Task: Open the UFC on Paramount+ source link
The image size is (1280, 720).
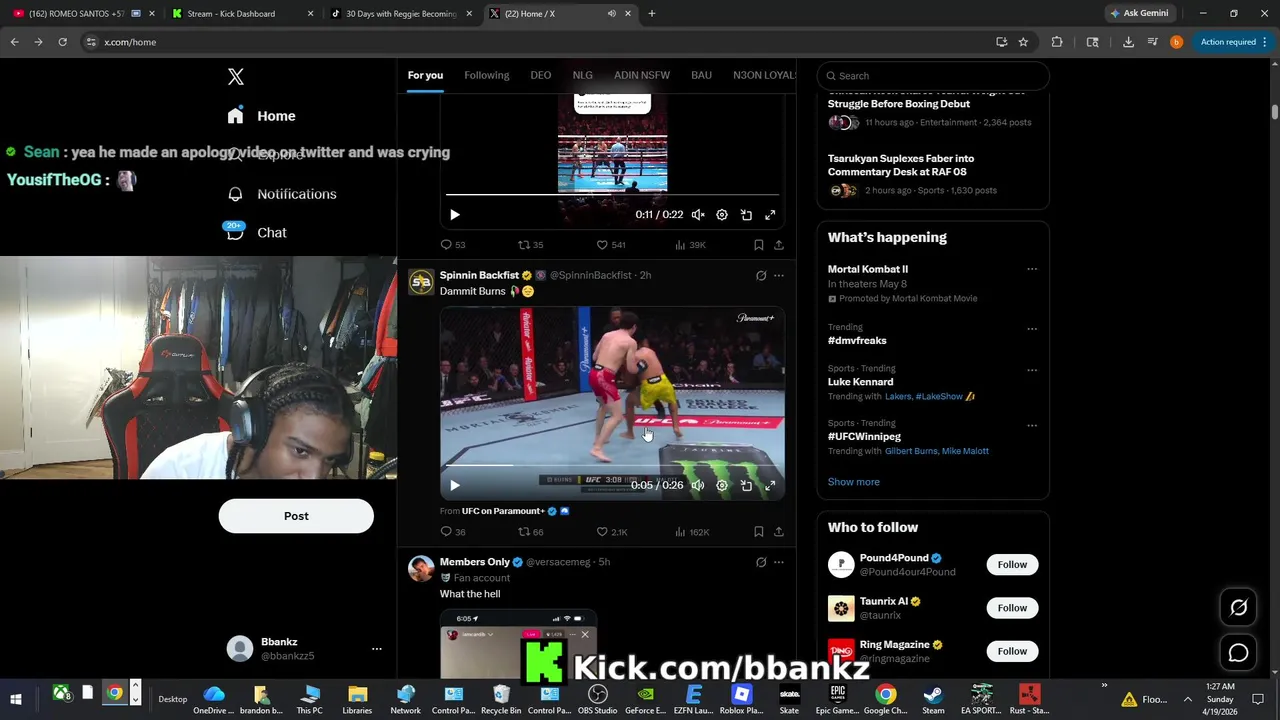Action: (503, 511)
